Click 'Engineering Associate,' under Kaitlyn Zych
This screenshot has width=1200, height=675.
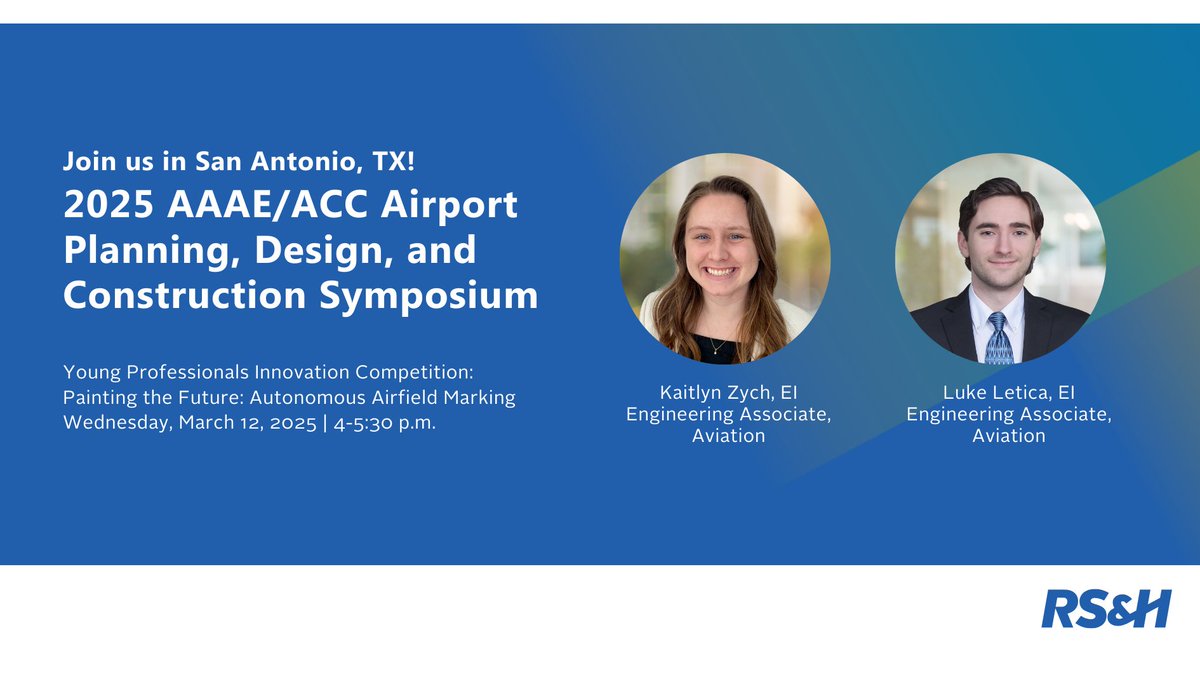(x=729, y=414)
